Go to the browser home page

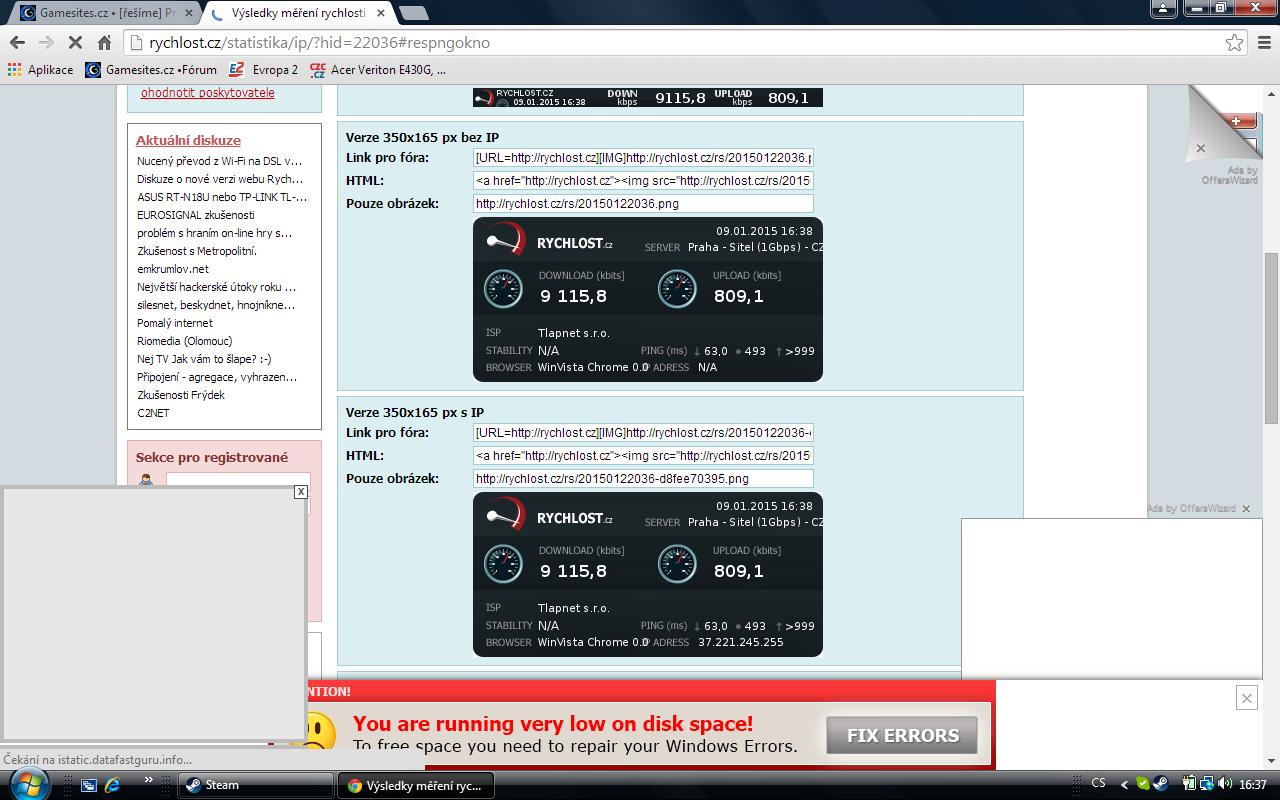(x=104, y=43)
